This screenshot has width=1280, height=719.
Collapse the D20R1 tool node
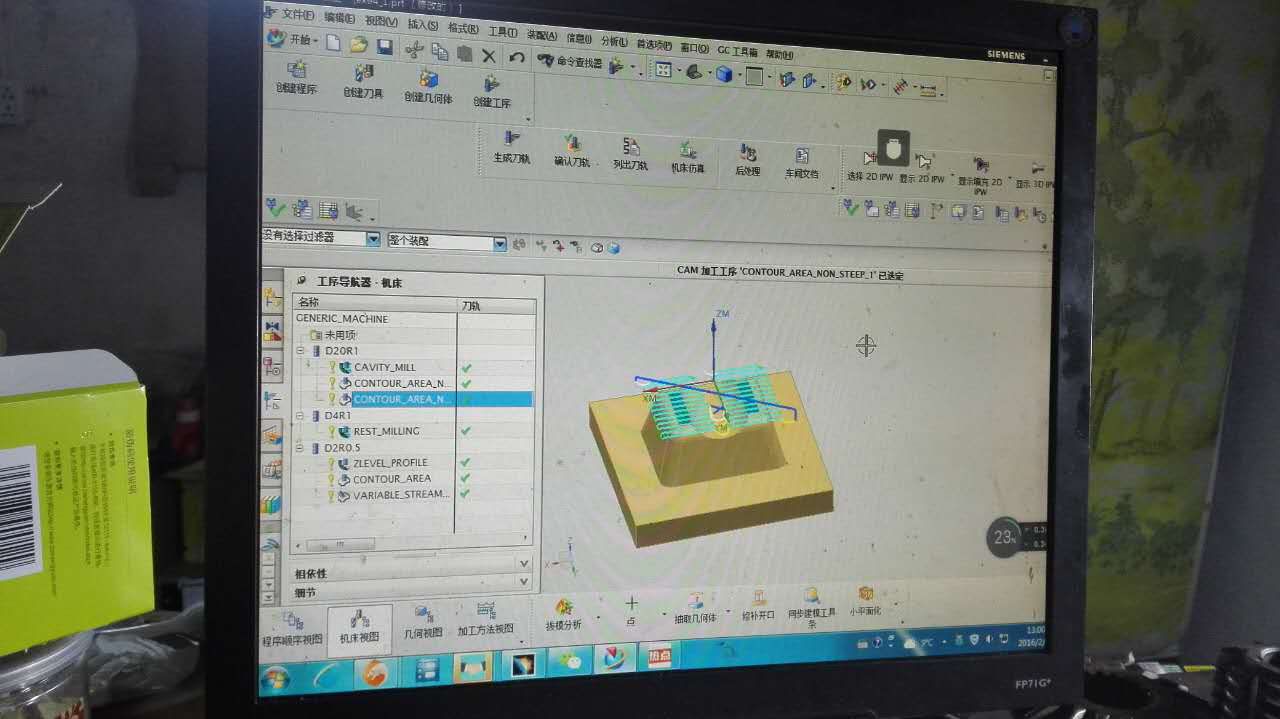pos(301,351)
